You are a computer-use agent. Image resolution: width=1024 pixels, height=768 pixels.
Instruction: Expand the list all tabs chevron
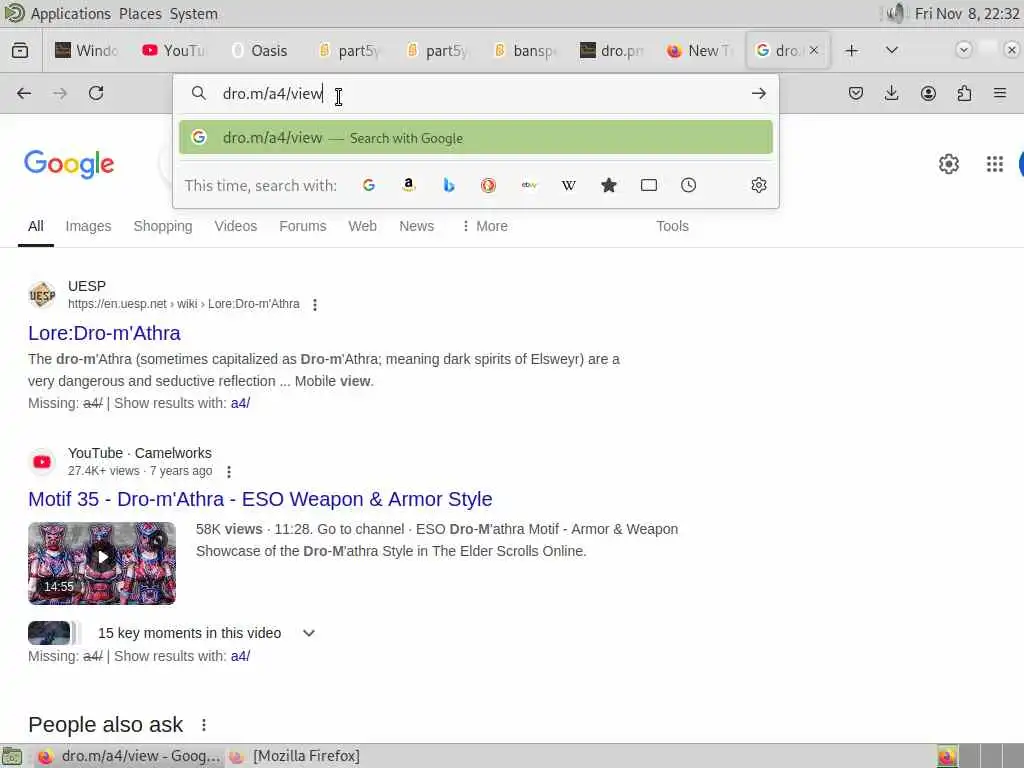(891, 50)
